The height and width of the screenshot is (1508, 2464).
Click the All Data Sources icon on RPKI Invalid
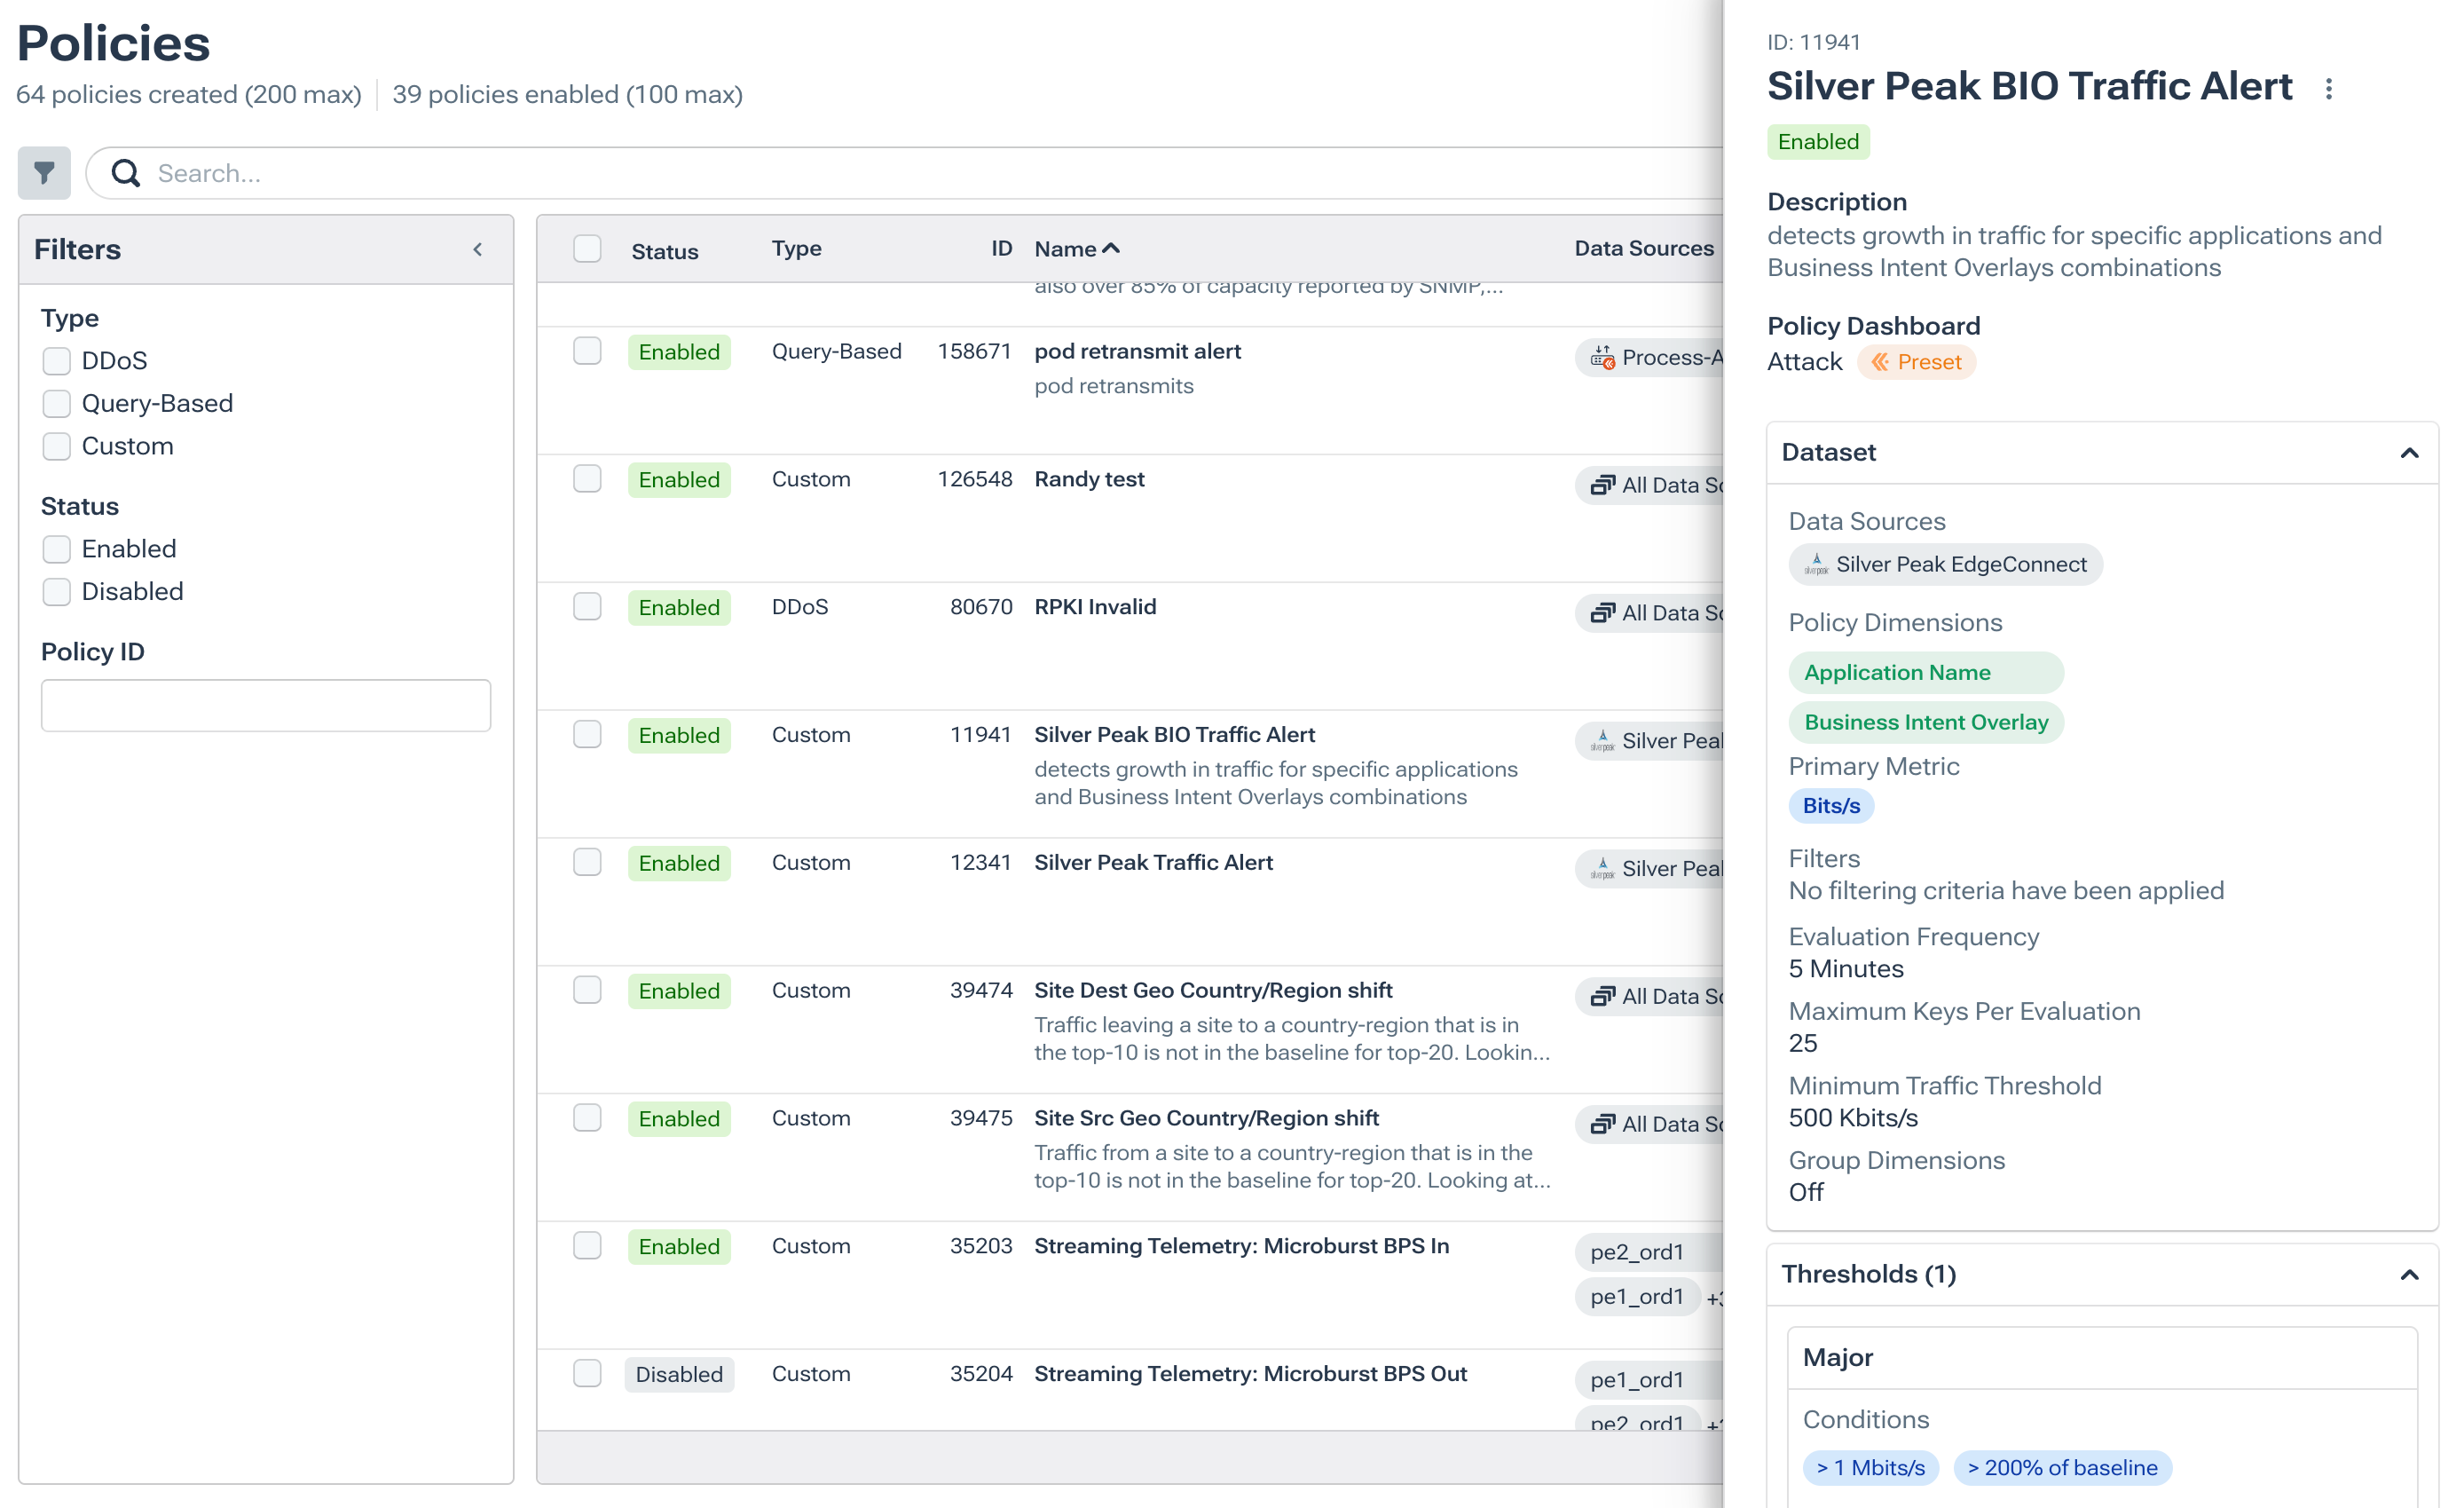1602,612
